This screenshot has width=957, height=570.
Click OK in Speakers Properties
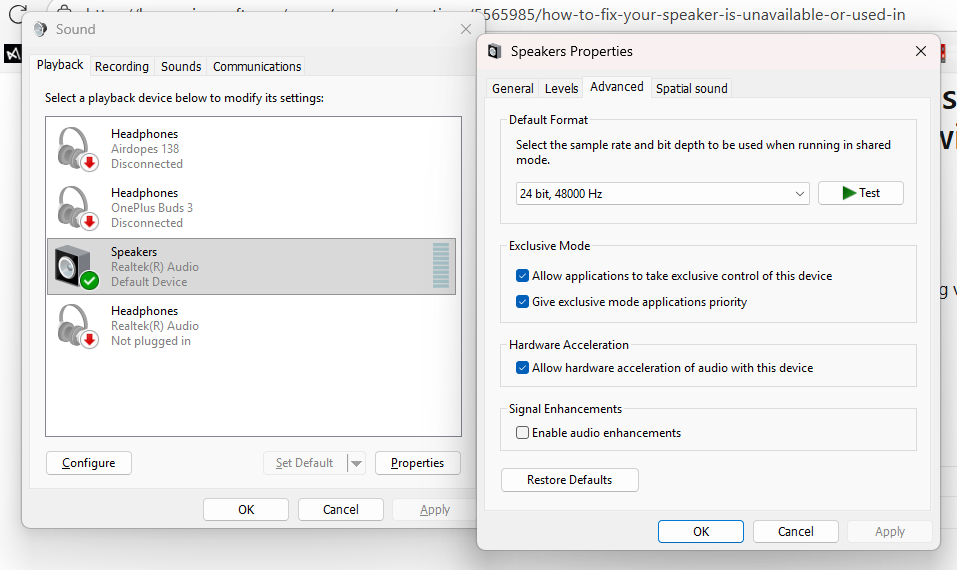coord(701,532)
